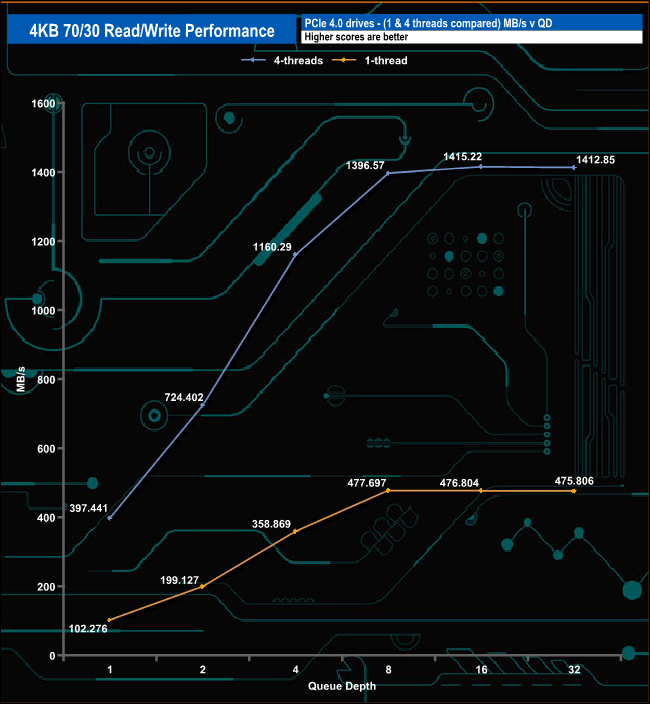Viewport: 650px width, 704px height.
Task: Click the 1-thread data point at queue depth 8
Action: (x=388, y=491)
